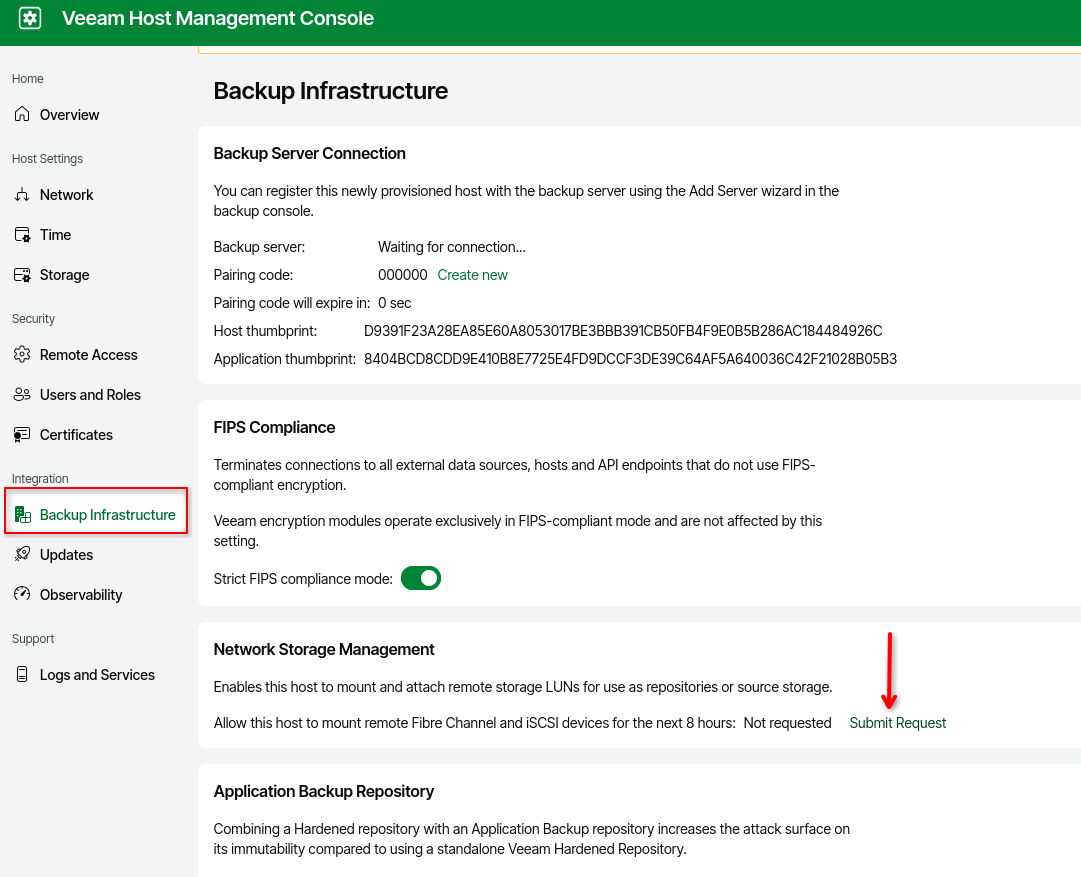Click Submit Request link

point(898,723)
